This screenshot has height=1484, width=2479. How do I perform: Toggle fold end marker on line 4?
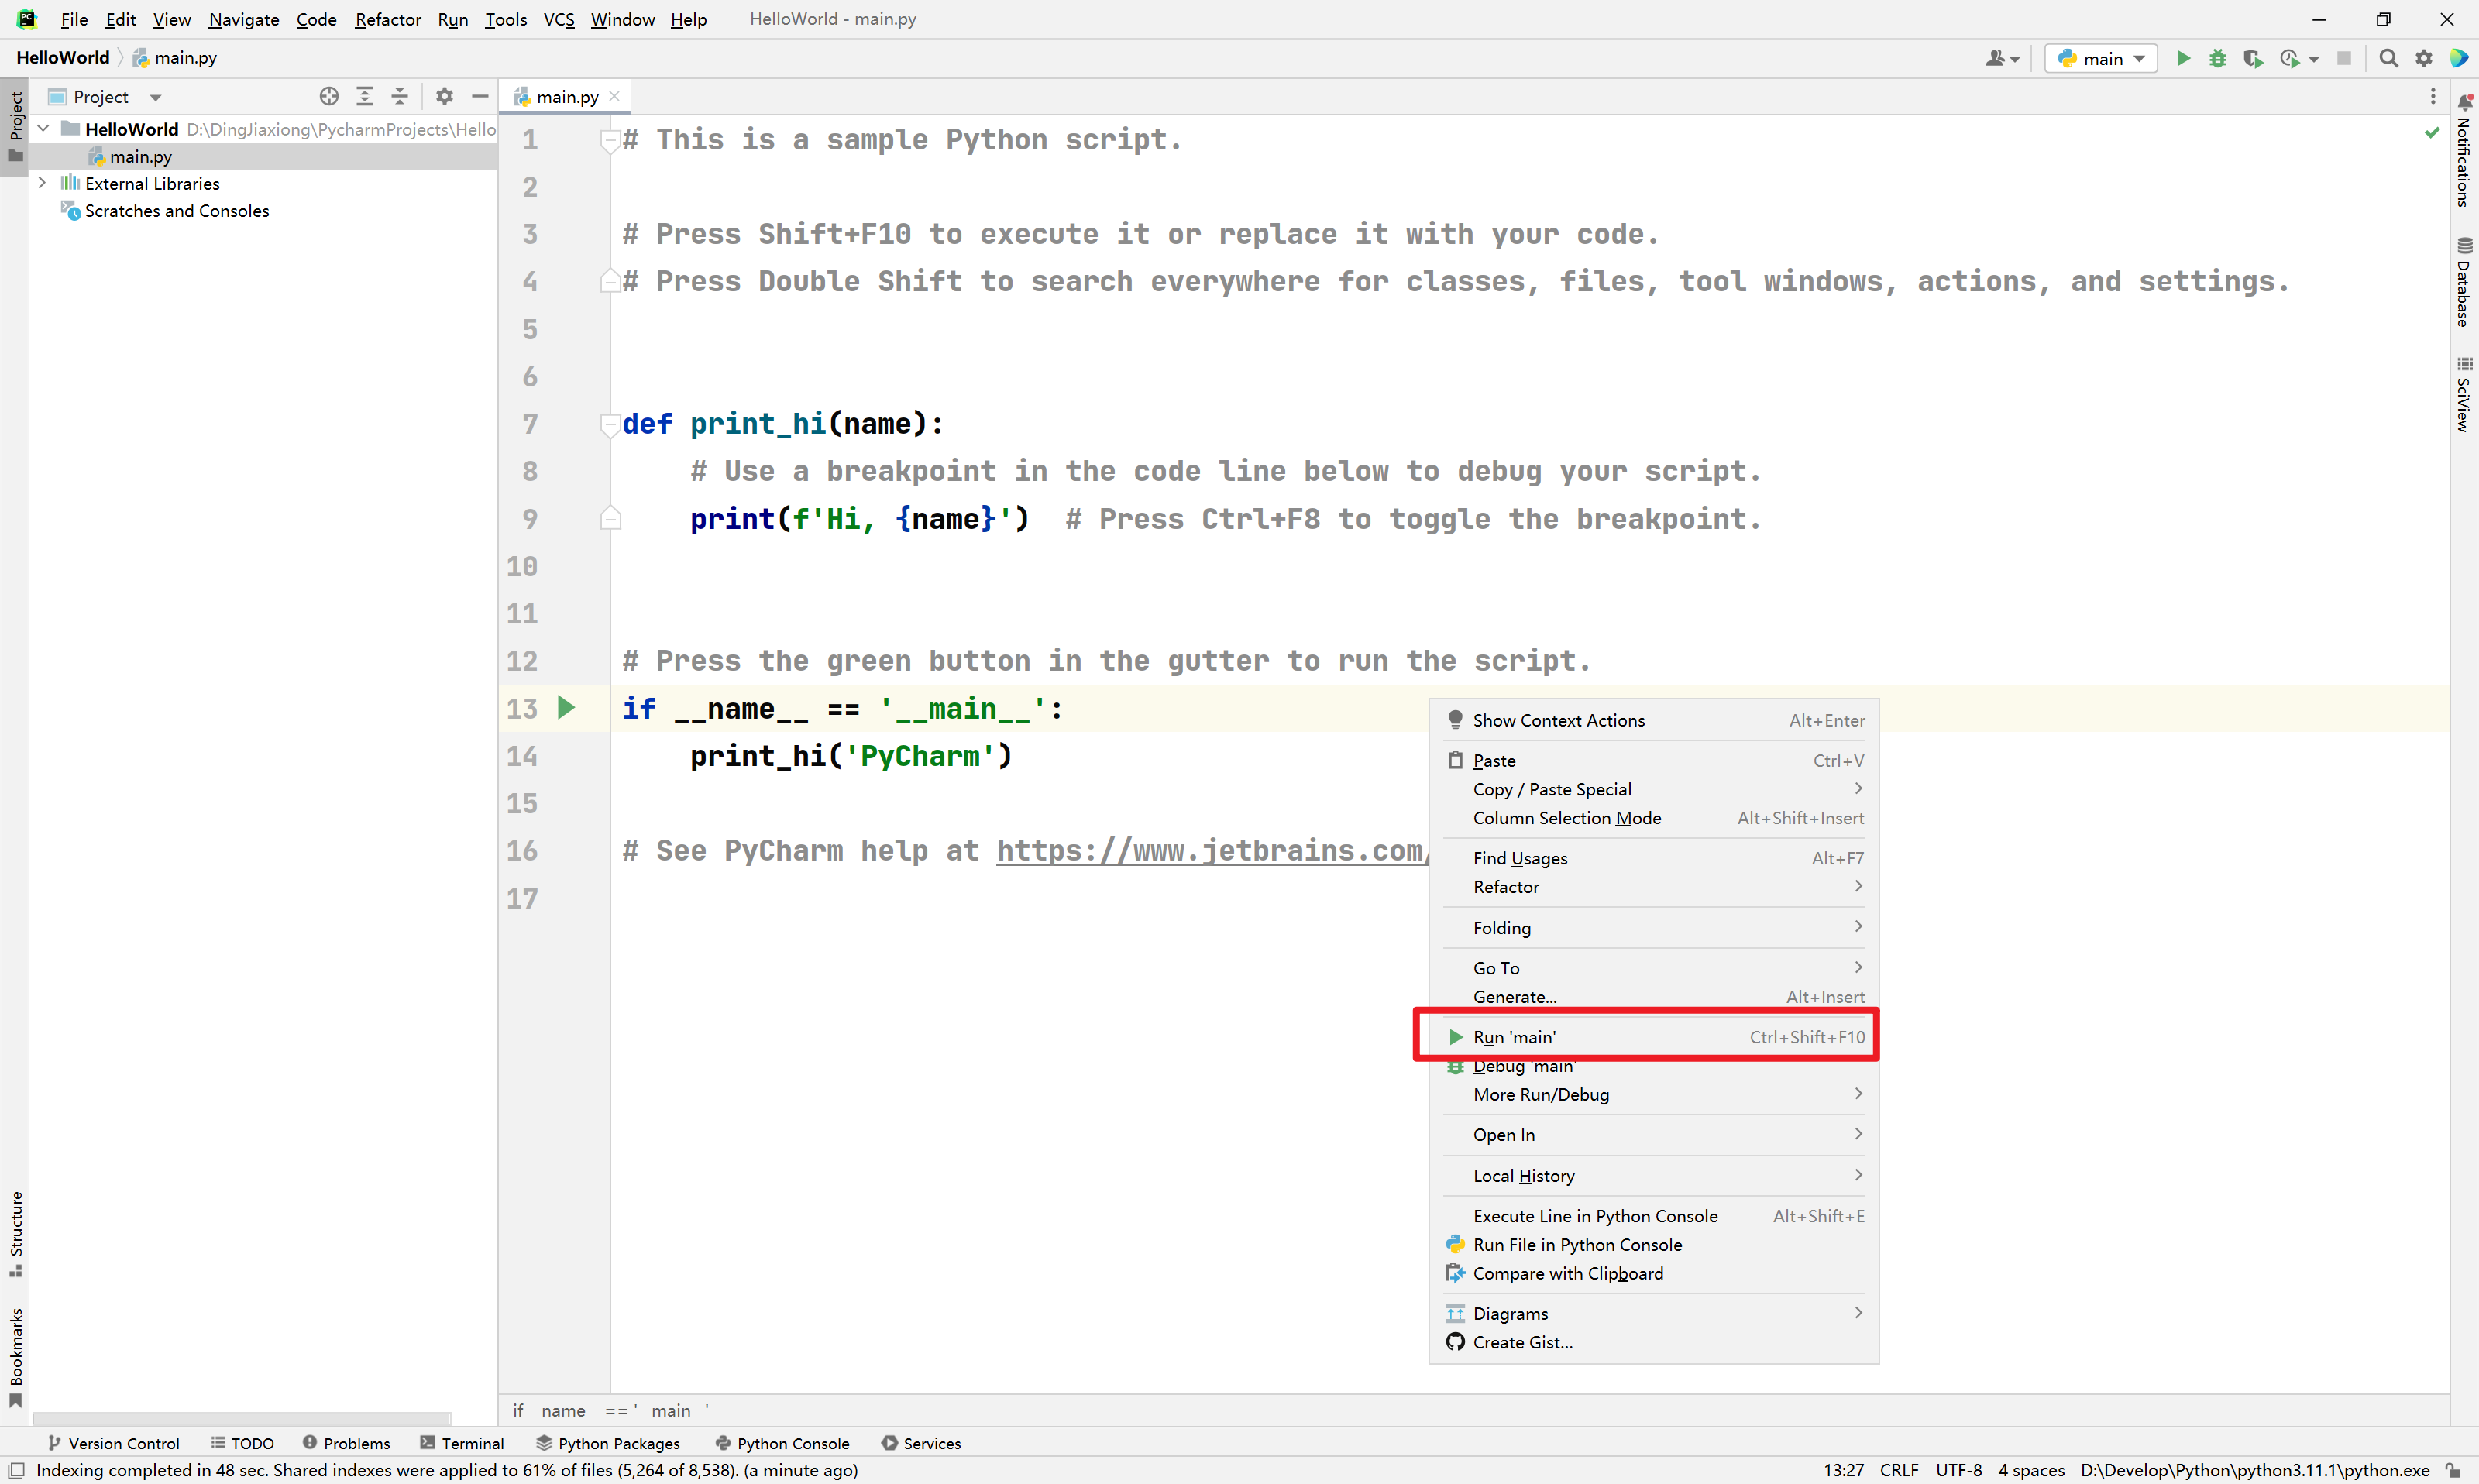click(609, 281)
